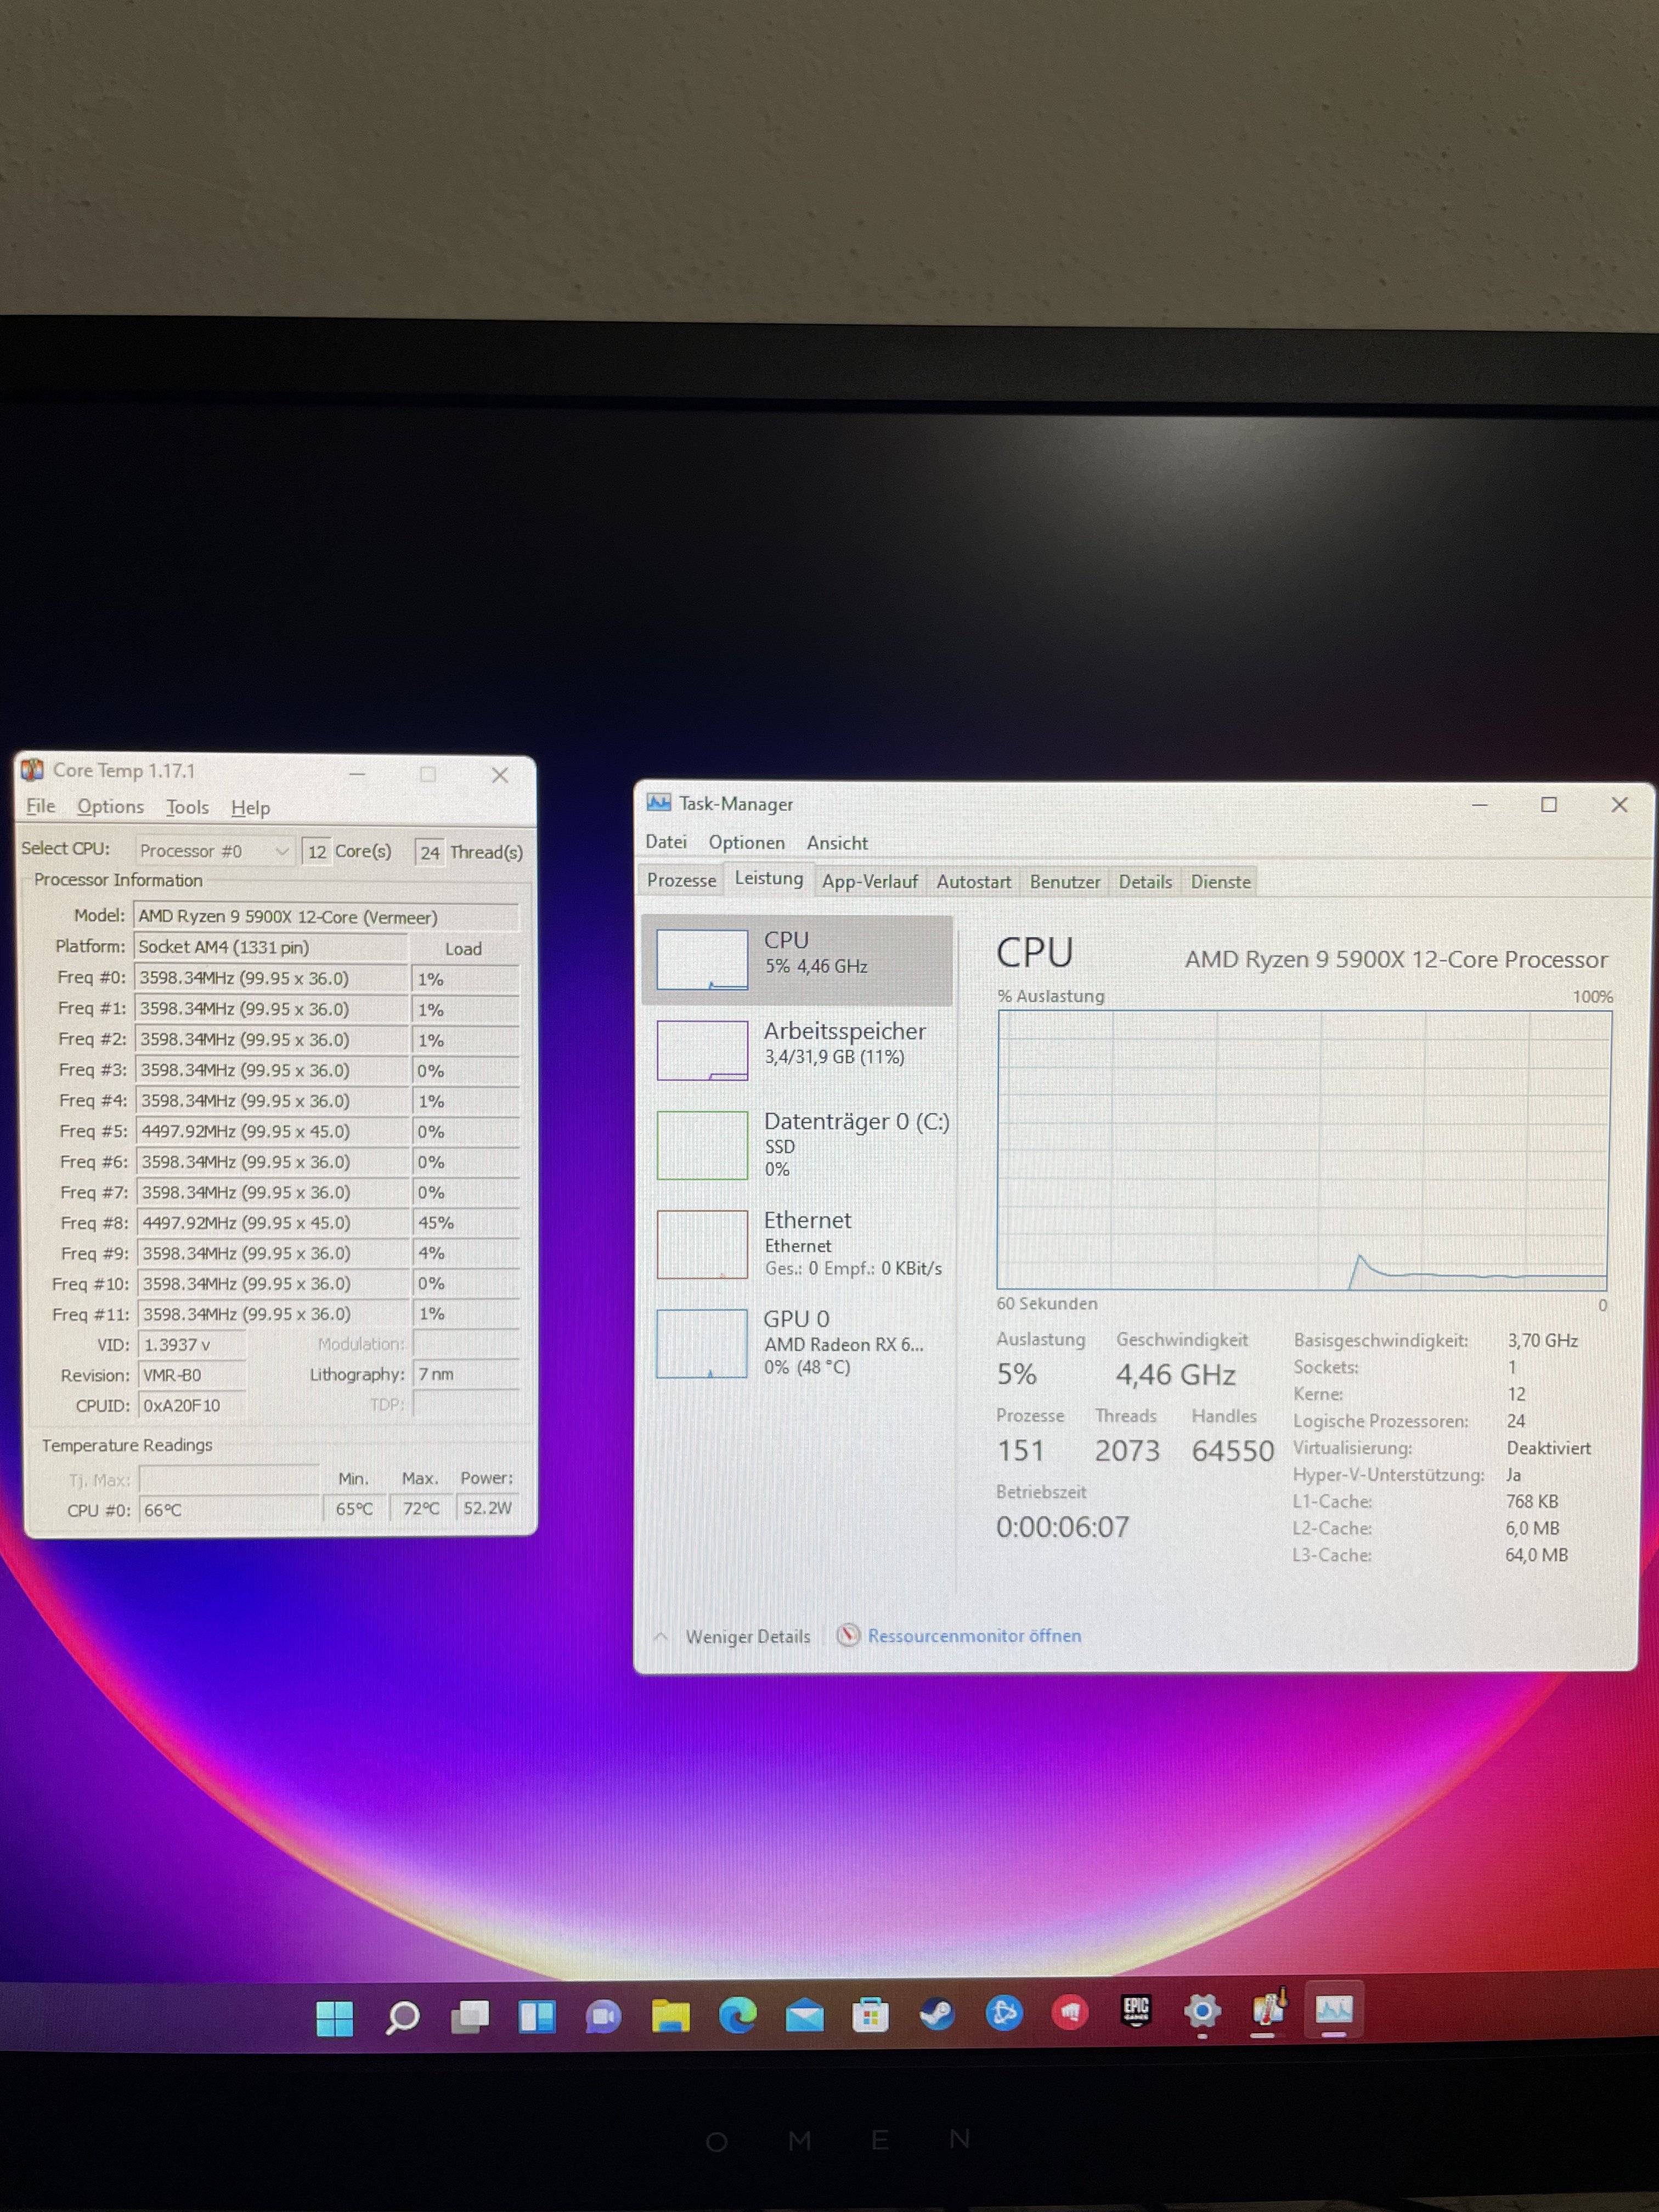Open the Ressourcenmonitor öffnen link
The width and height of the screenshot is (1659, 2212).
pos(974,1636)
